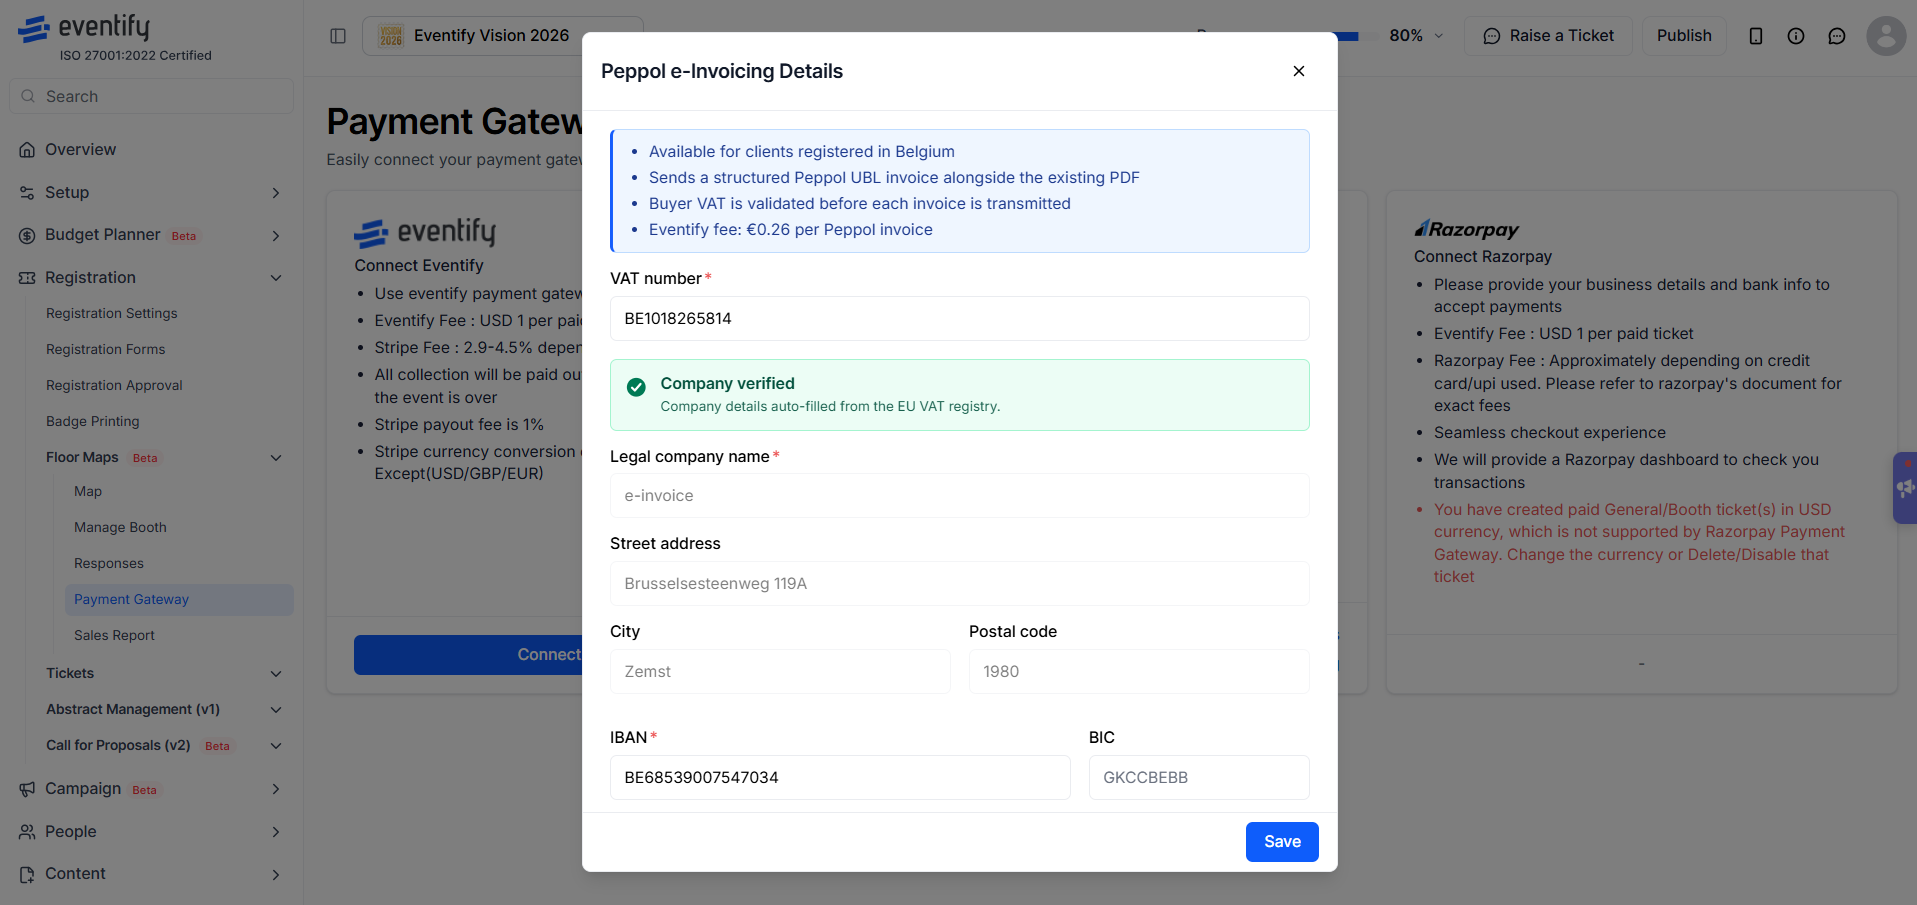Open floor map Responses
Screen dimensions: 1917x905
pyautogui.click(x=109, y=564)
